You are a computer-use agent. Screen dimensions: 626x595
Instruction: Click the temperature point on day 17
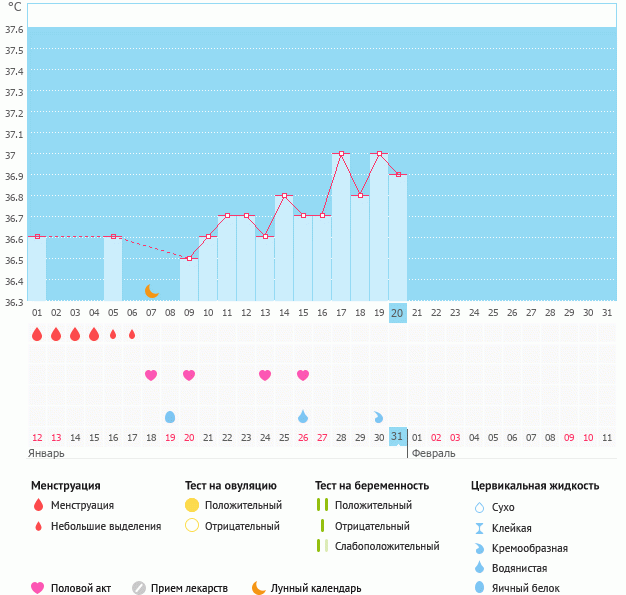pos(341,154)
